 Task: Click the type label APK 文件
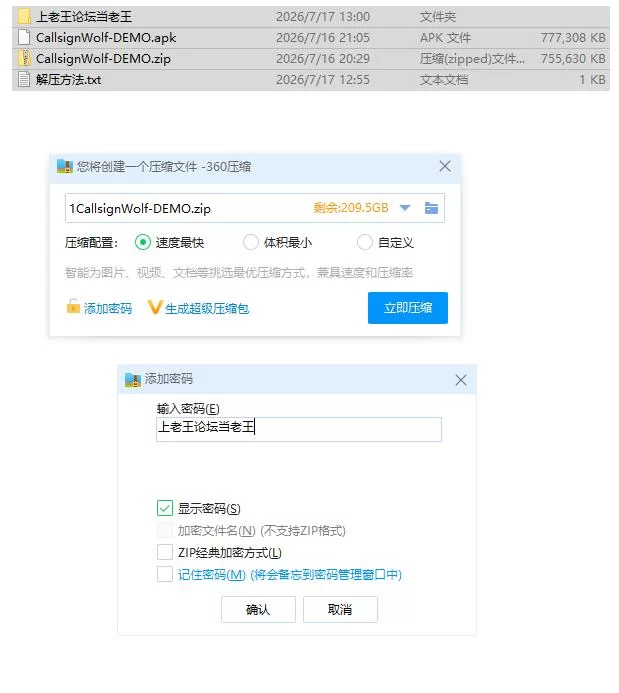445,38
